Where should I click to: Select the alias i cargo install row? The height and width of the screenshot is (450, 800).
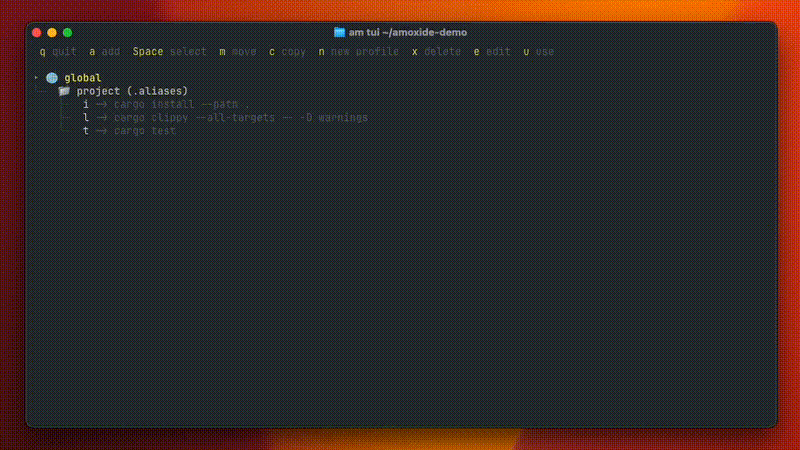[166, 105]
